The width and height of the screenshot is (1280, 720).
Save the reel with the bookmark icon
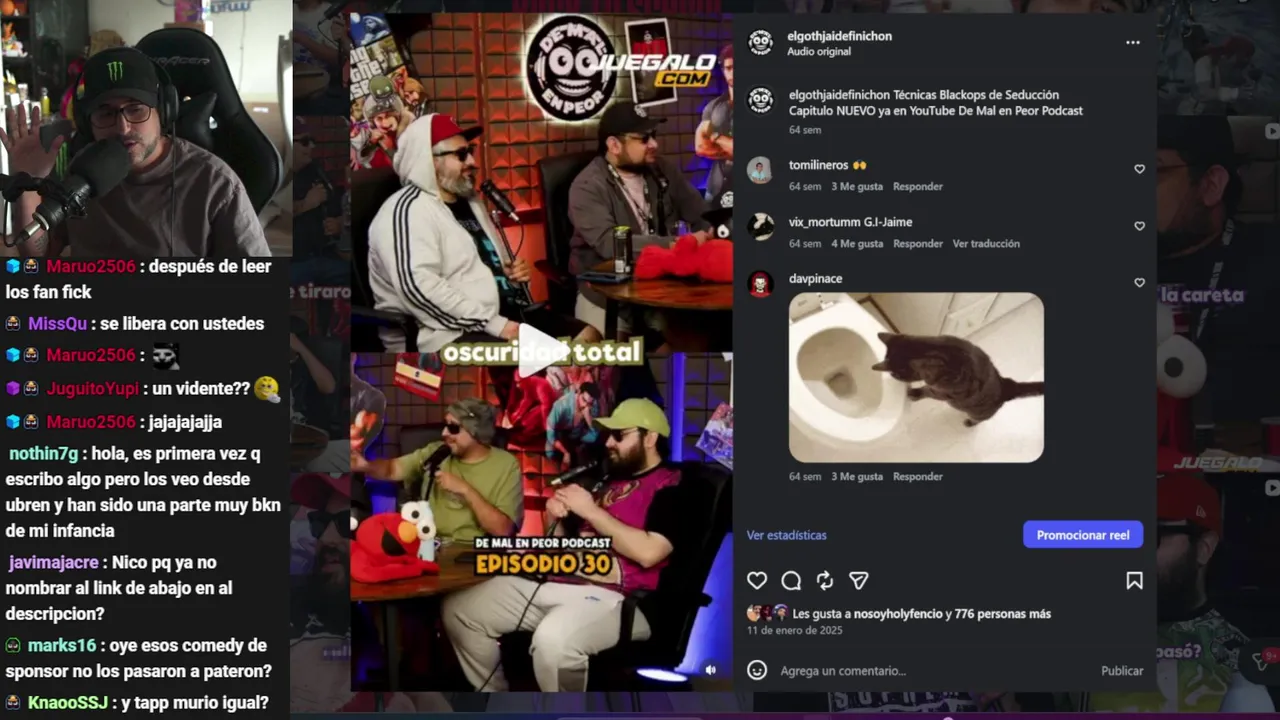(1134, 581)
